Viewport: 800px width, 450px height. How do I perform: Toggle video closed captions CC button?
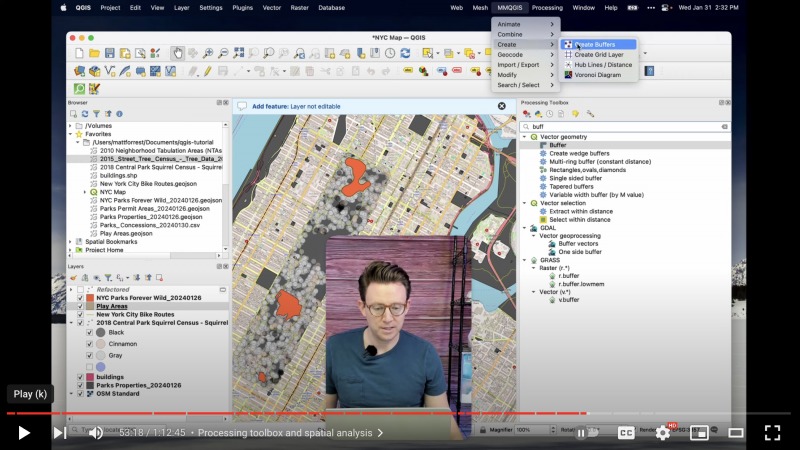[x=626, y=432]
